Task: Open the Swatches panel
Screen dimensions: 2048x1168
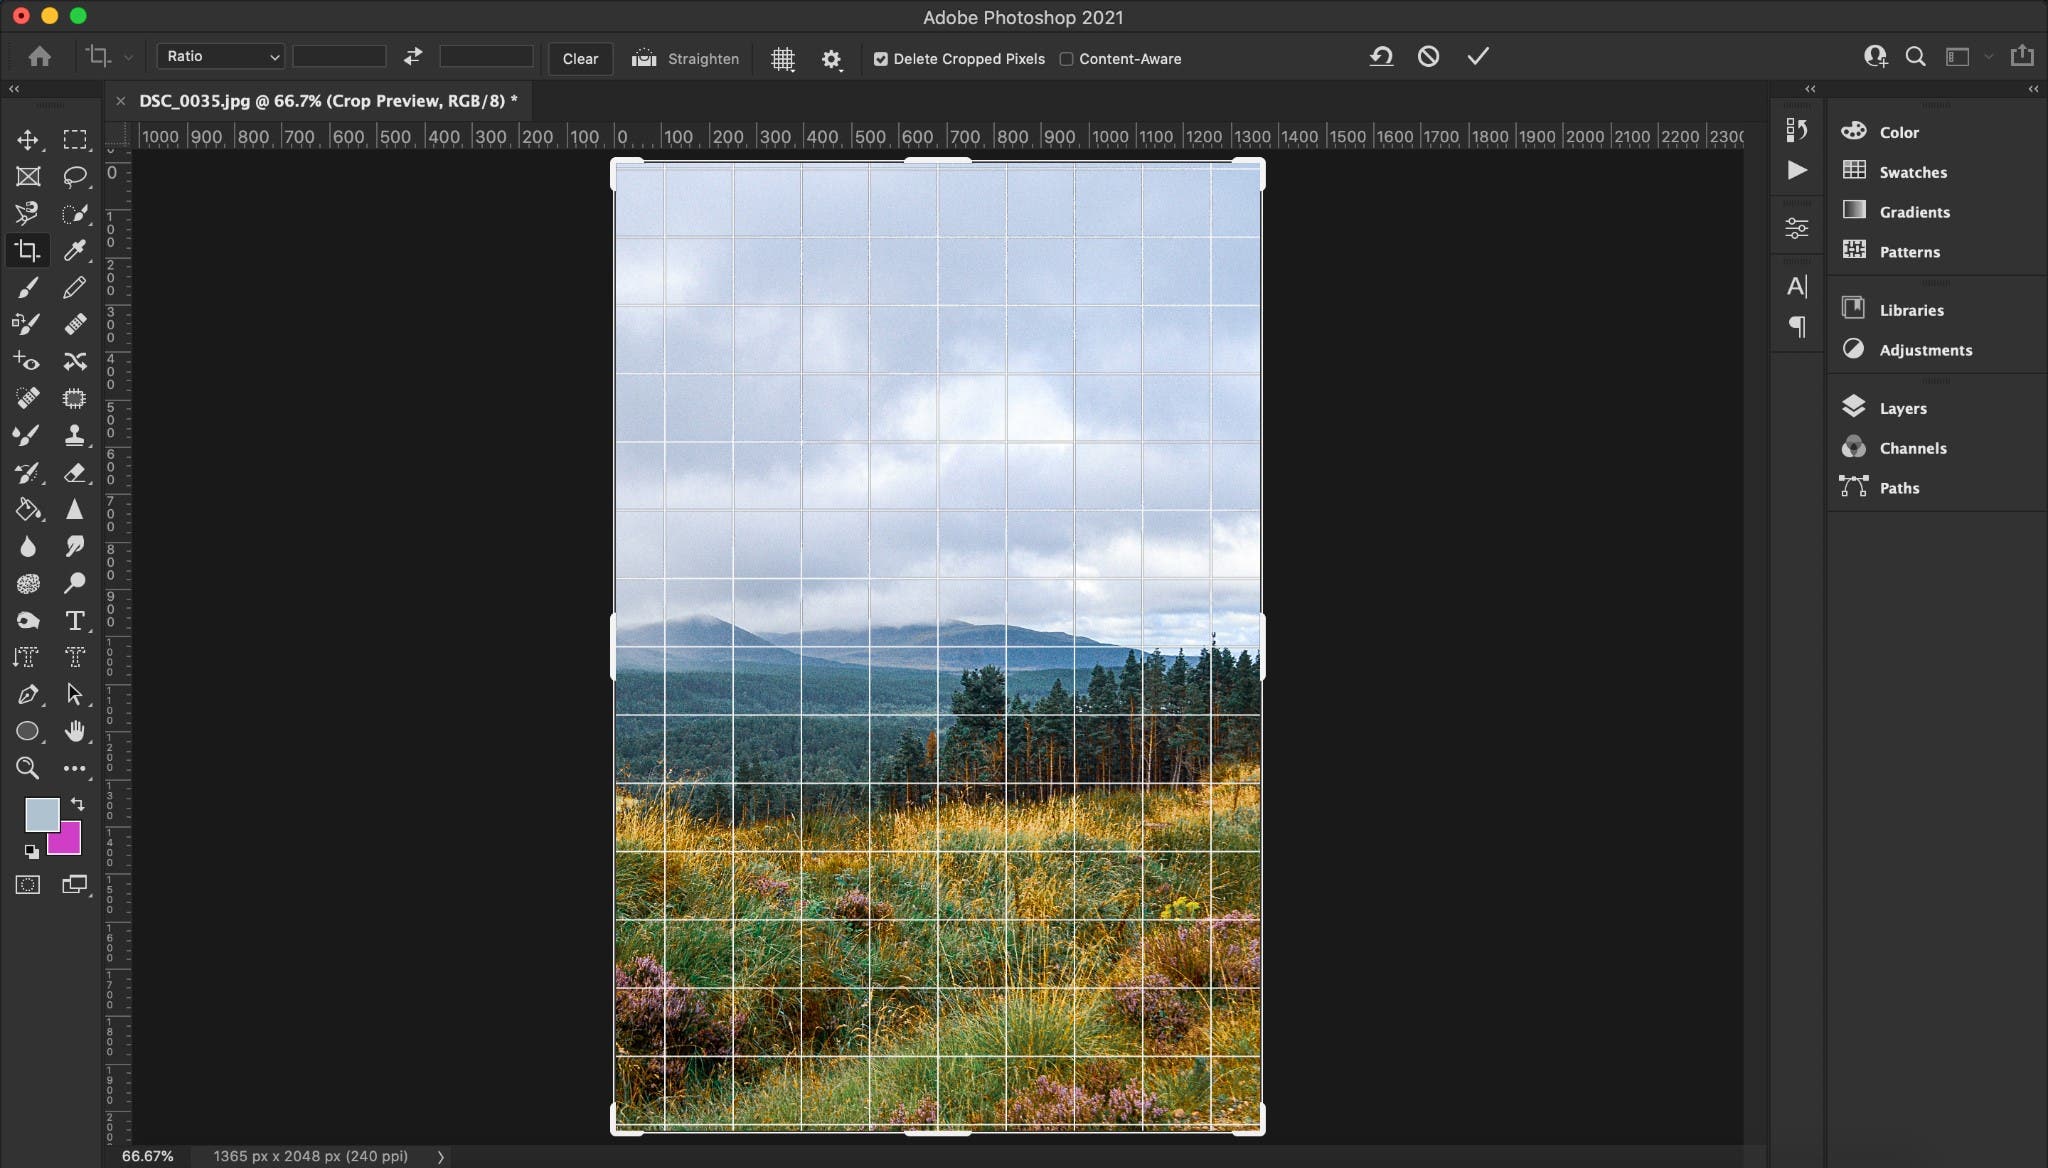Action: (x=1912, y=172)
